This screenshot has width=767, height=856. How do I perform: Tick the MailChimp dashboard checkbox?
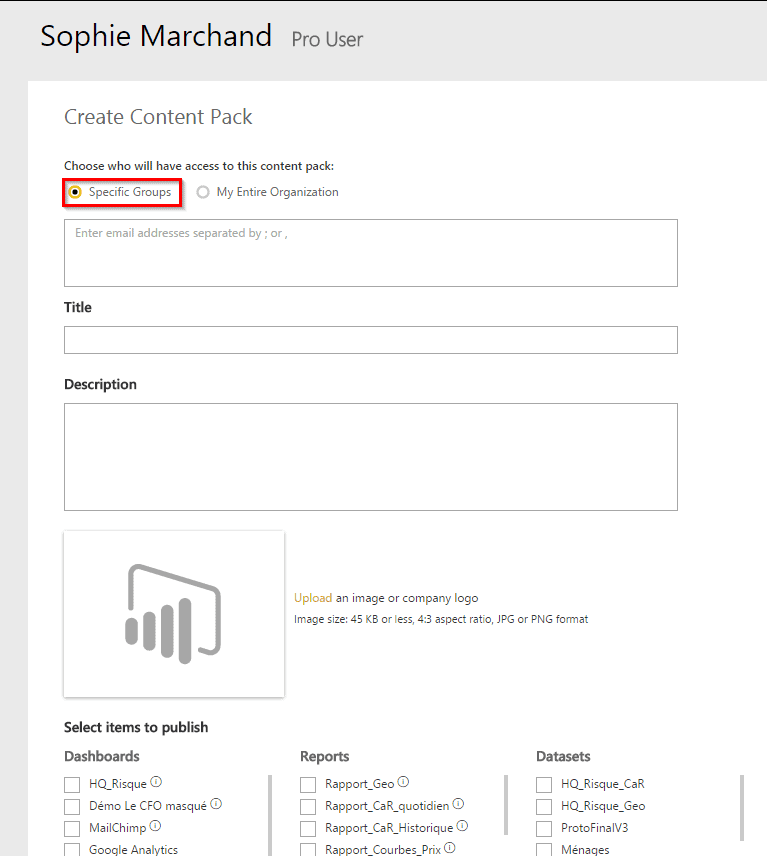coord(72,828)
